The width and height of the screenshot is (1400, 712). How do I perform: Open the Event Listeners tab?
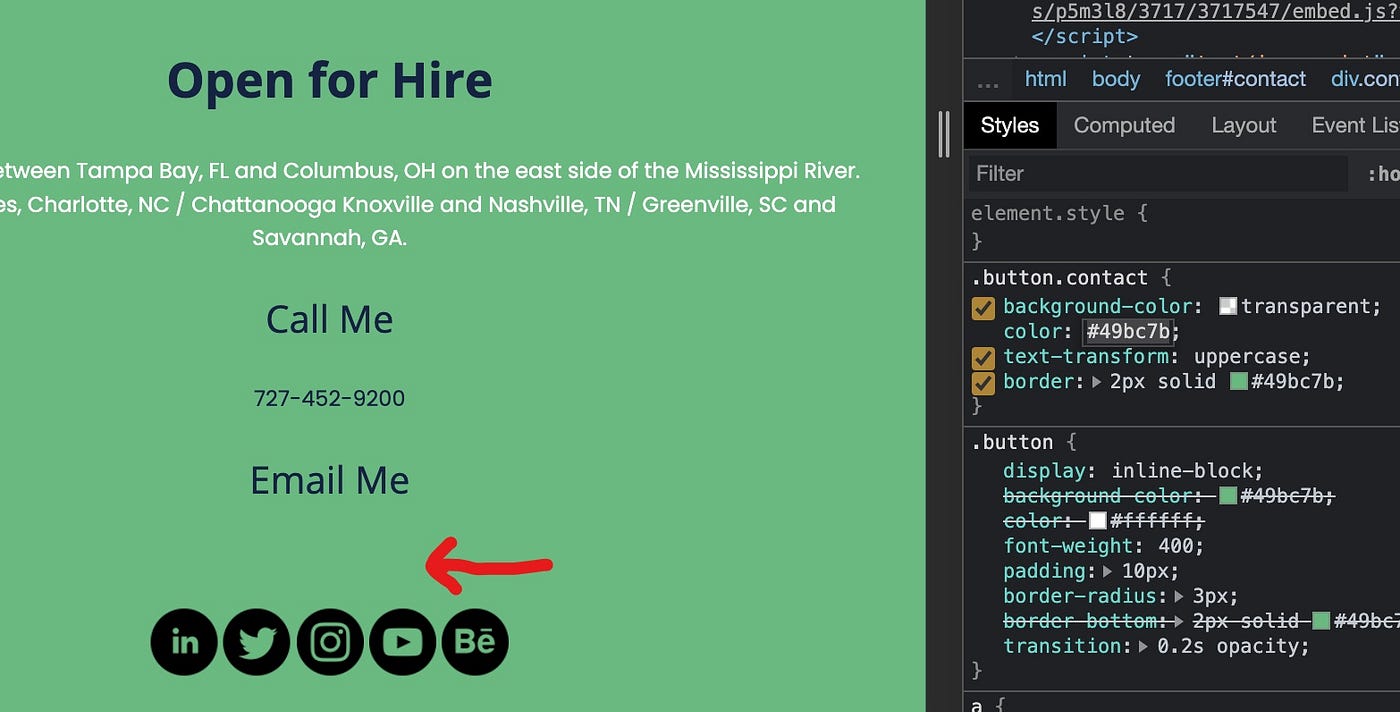[x=1355, y=125]
